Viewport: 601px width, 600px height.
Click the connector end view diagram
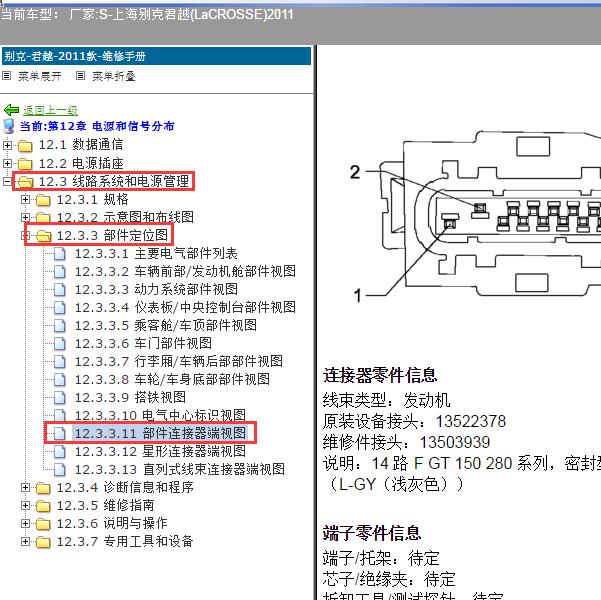tap(475, 215)
